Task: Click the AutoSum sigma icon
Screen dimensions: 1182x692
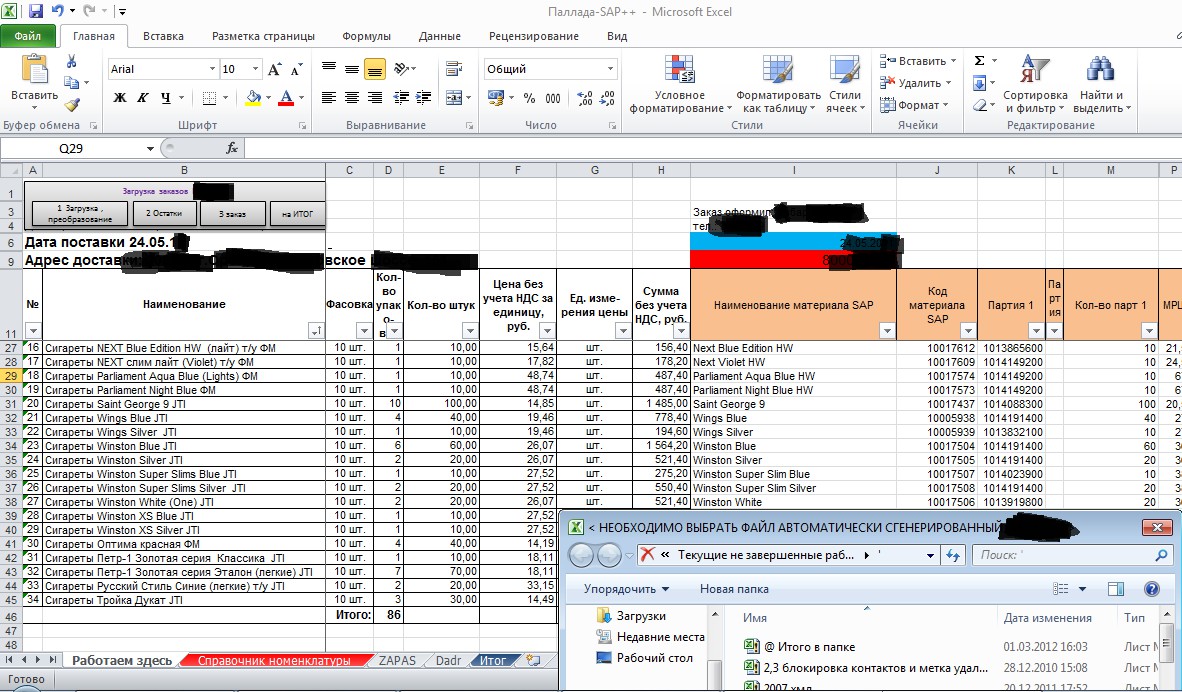Action: 979,61
